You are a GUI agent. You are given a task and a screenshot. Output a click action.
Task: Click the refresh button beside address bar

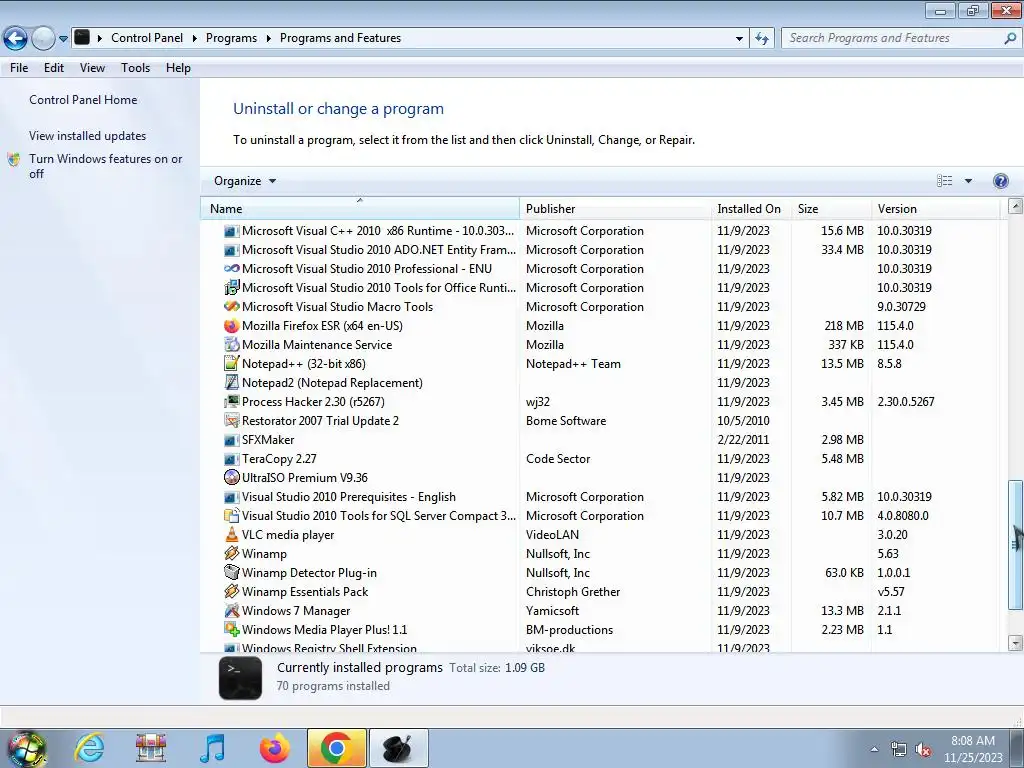point(761,38)
